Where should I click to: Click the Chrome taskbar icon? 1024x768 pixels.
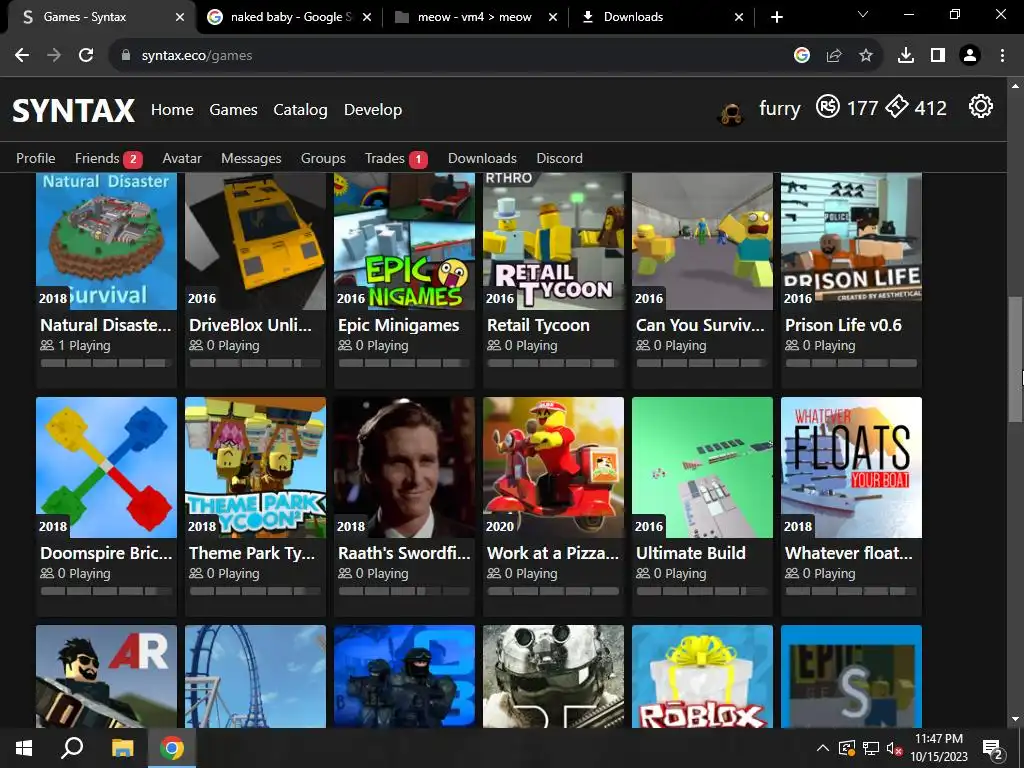click(172, 748)
